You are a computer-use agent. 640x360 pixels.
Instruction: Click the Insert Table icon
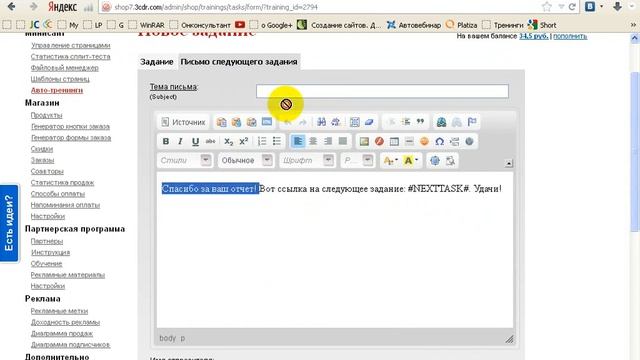pos(394,141)
